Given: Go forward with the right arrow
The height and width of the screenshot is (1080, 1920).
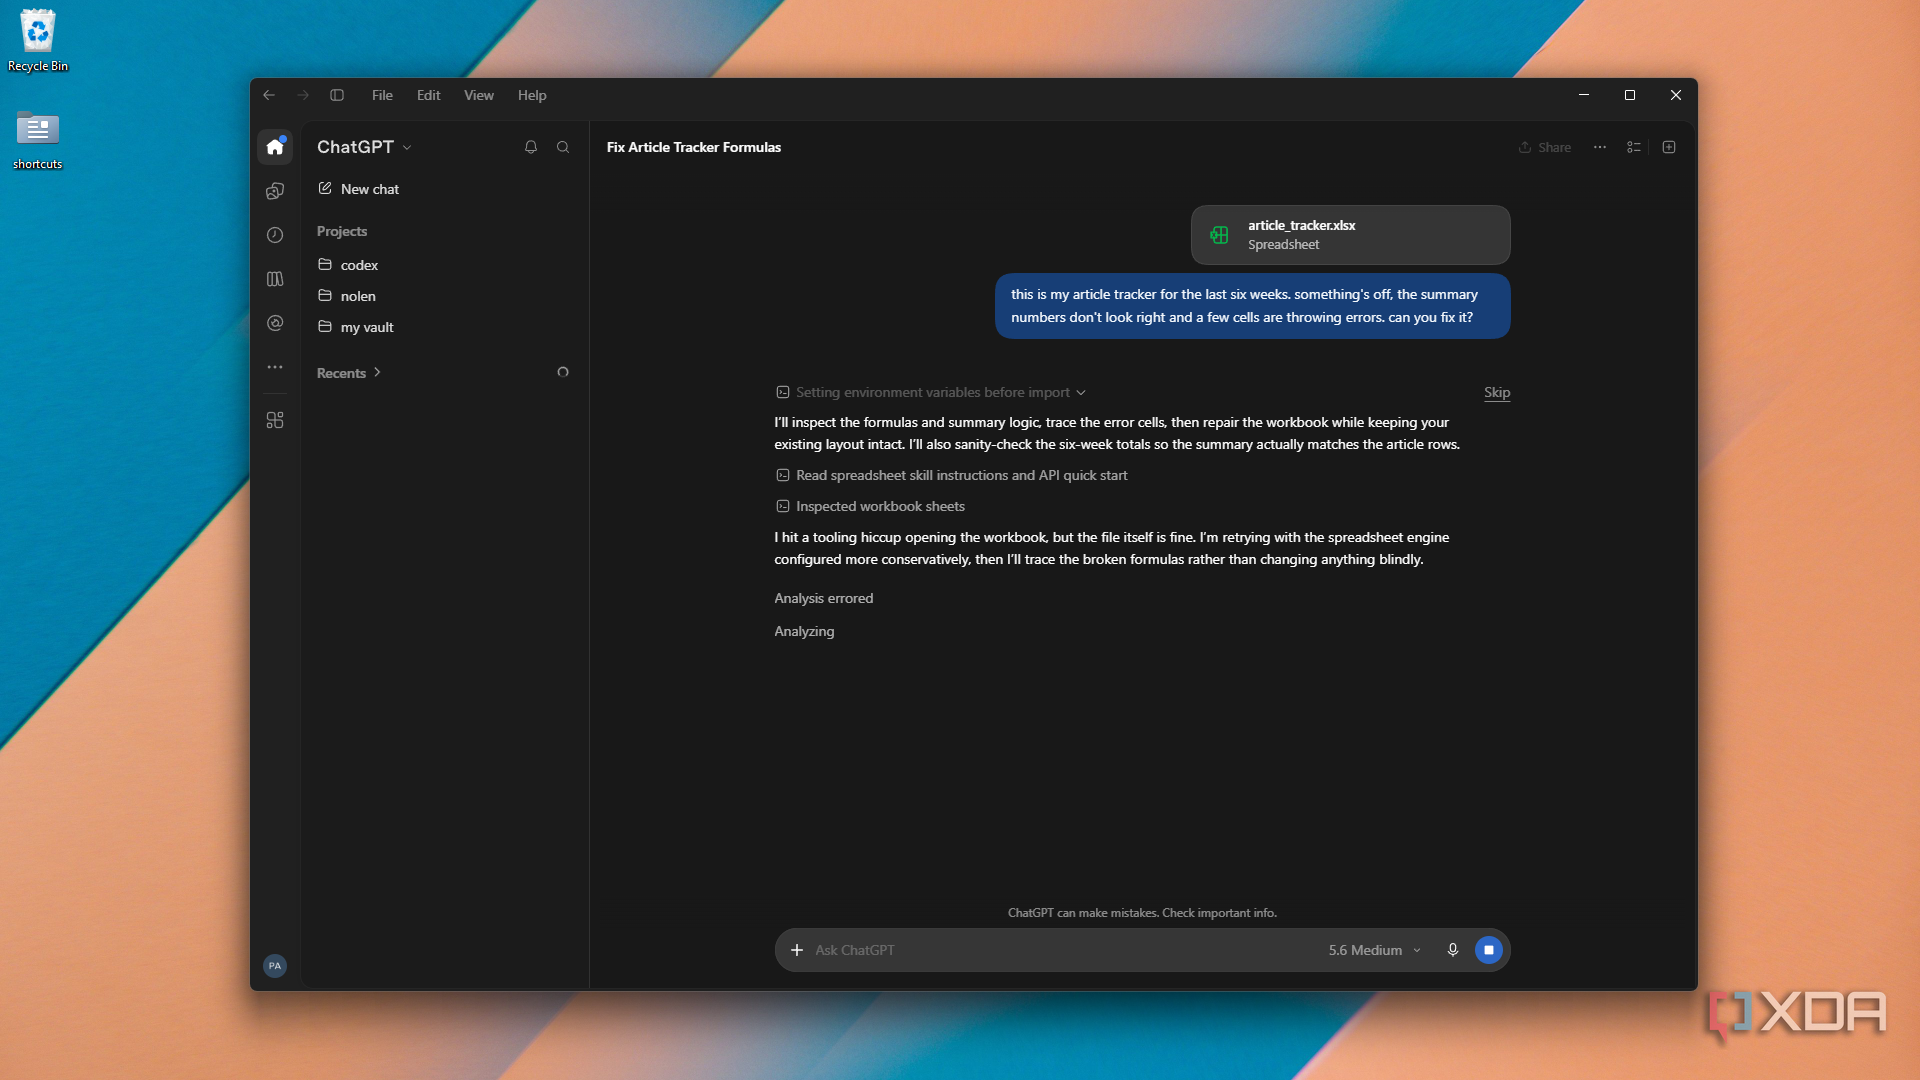Looking at the screenshot, I should pos(303,95).
